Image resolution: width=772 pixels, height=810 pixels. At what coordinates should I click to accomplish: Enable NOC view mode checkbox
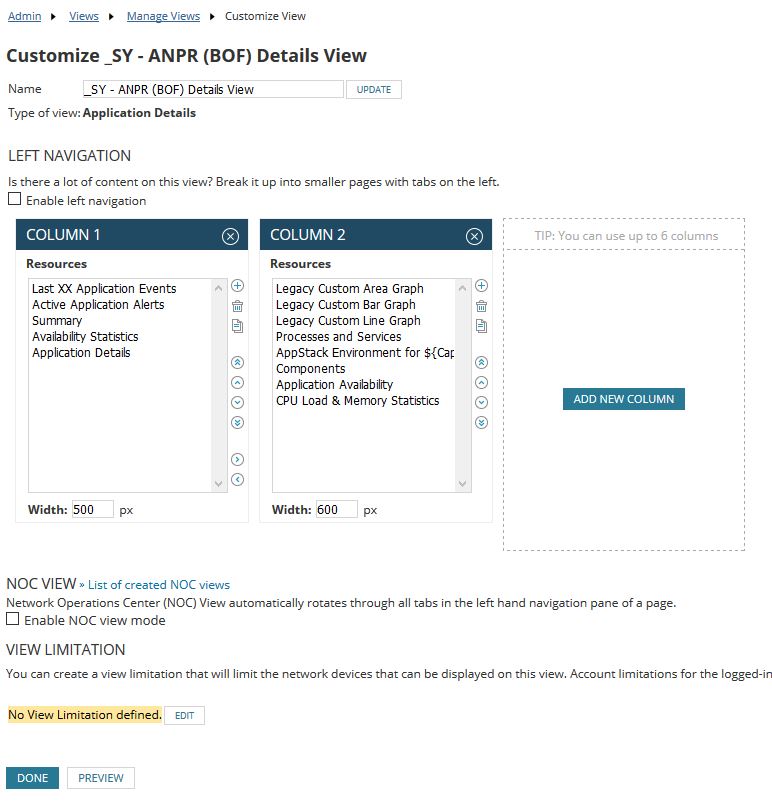pyautogui.click(x=13, y=618)
